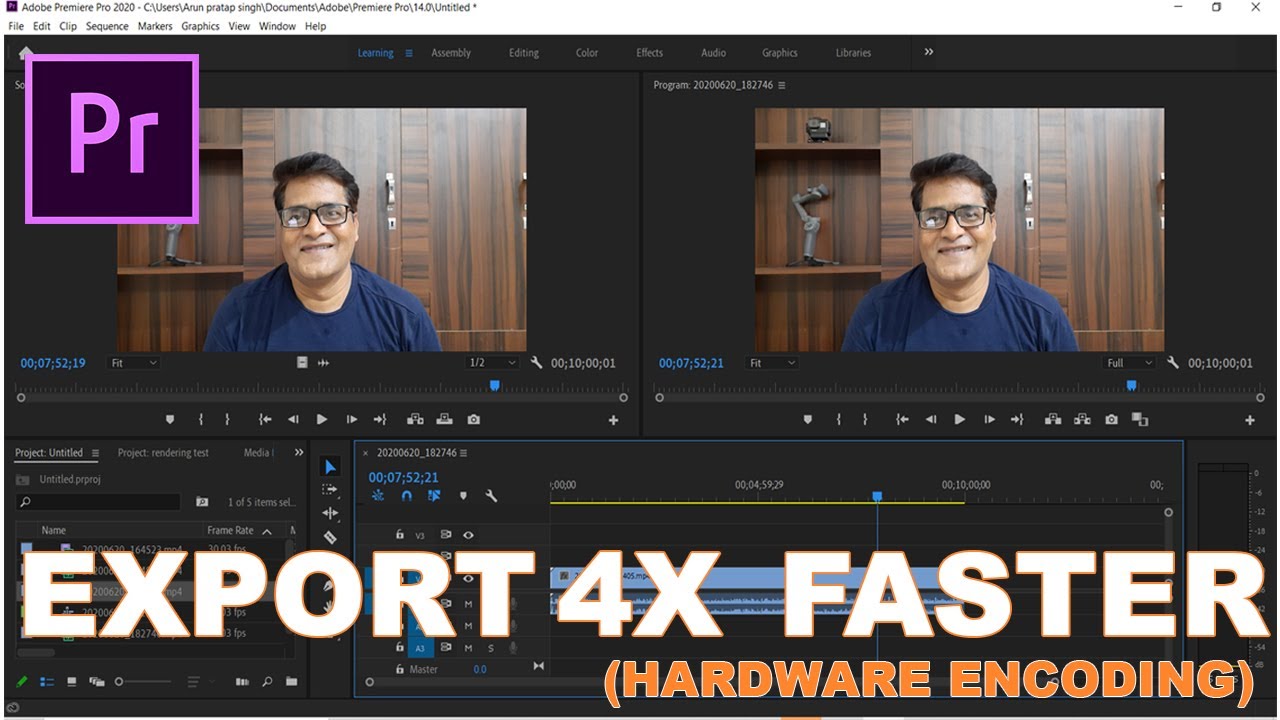Click Mark In in Program monitor
The image size is (1280, 720).
click(839, 420)
